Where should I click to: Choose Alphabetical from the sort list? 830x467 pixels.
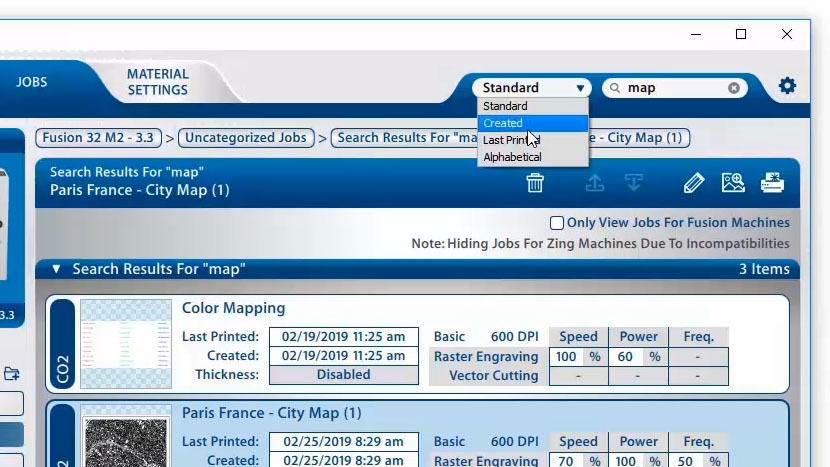[512, 157]
